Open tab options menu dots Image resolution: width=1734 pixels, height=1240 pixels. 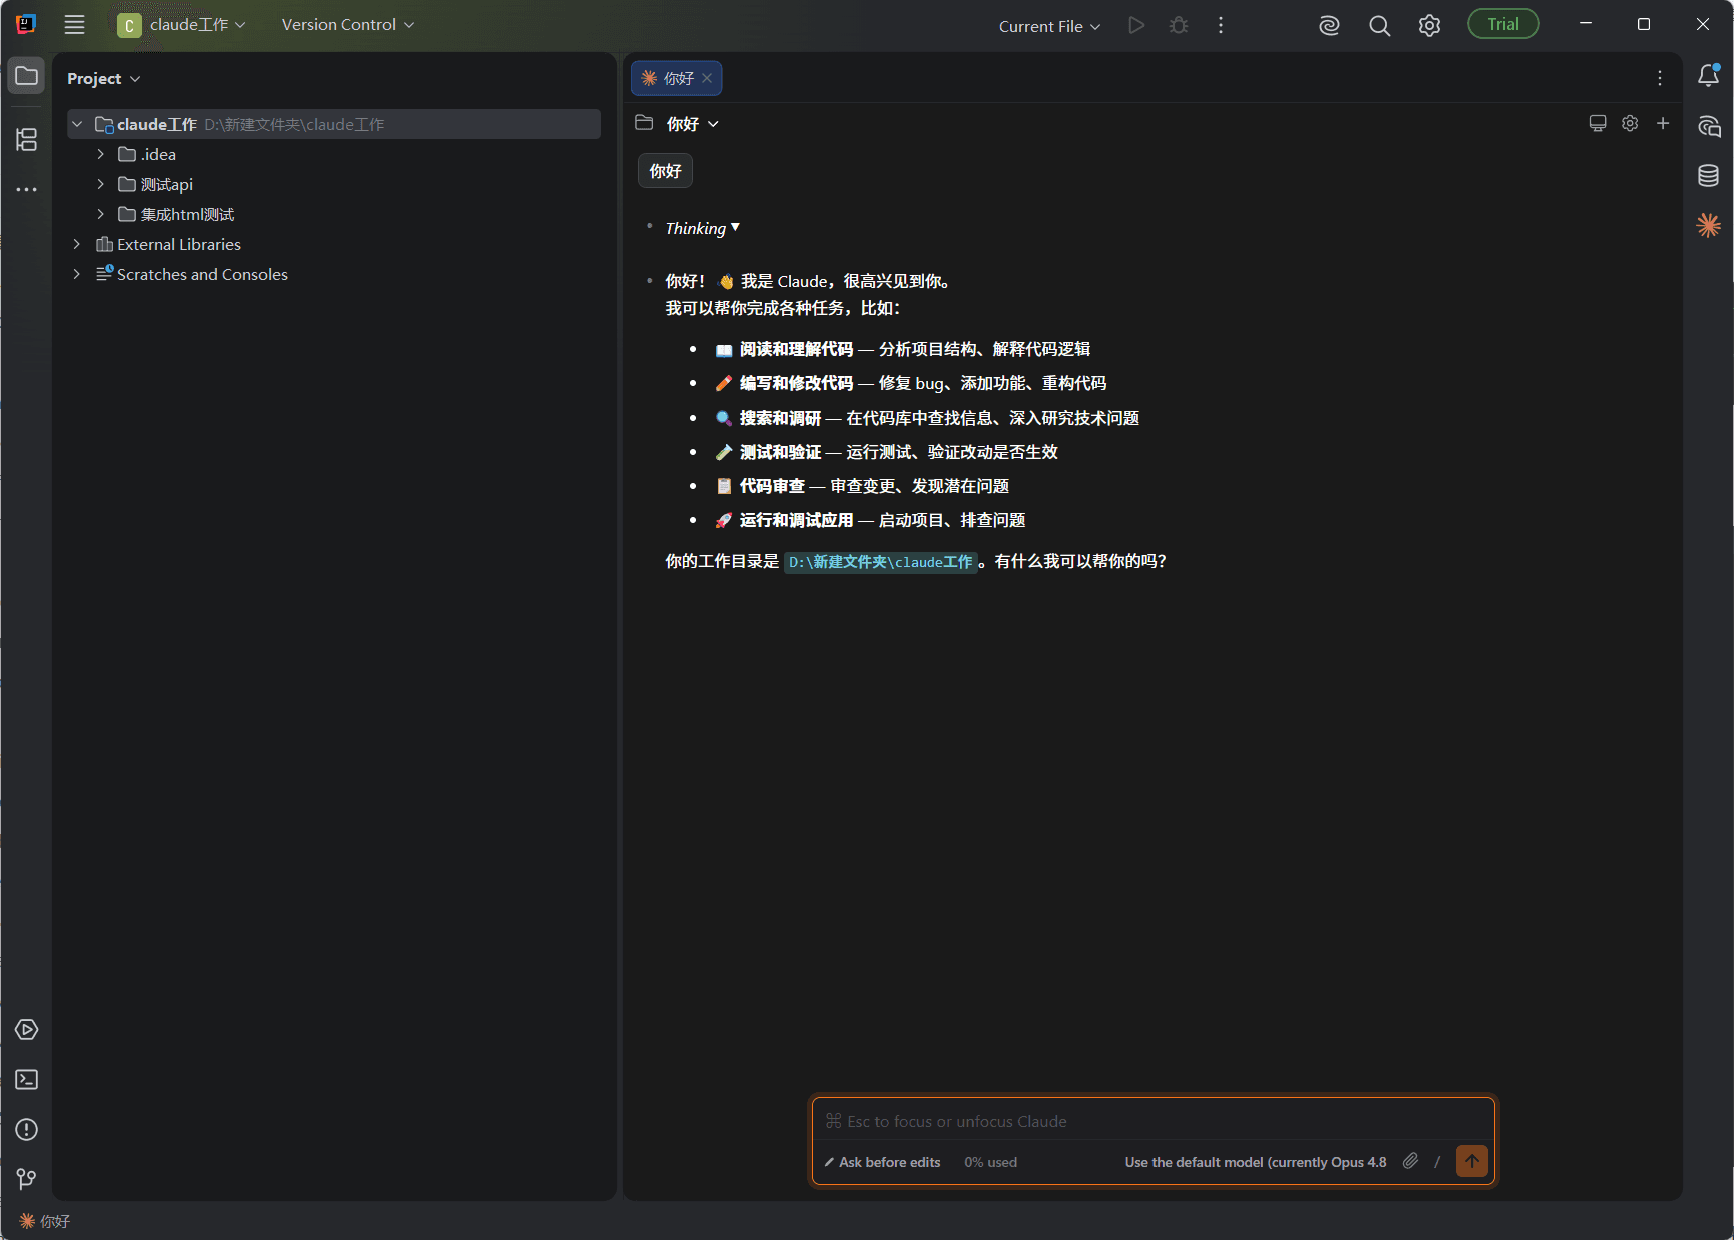click(x=1660, y=78)
